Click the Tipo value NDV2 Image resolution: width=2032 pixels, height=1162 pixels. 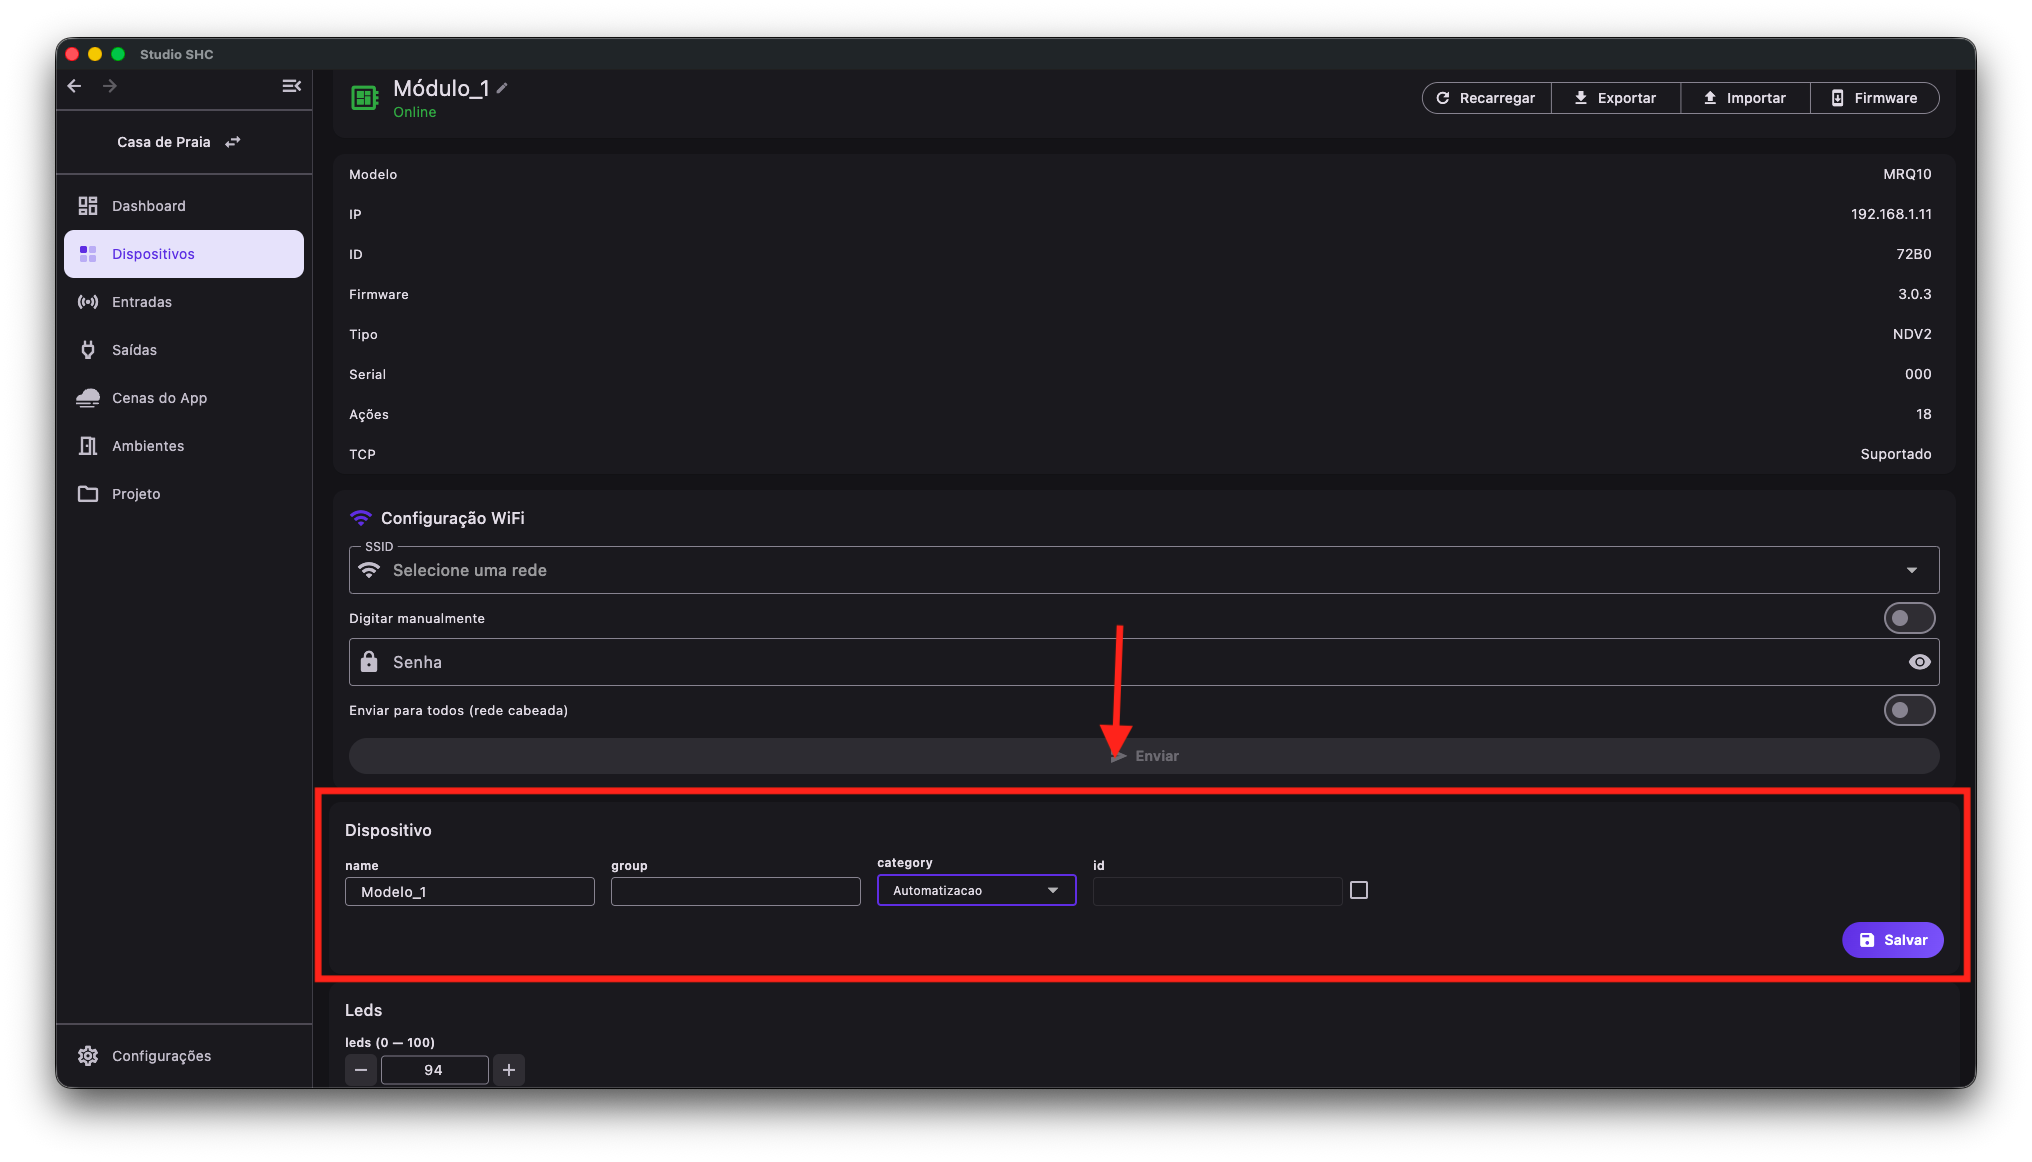1912,334
